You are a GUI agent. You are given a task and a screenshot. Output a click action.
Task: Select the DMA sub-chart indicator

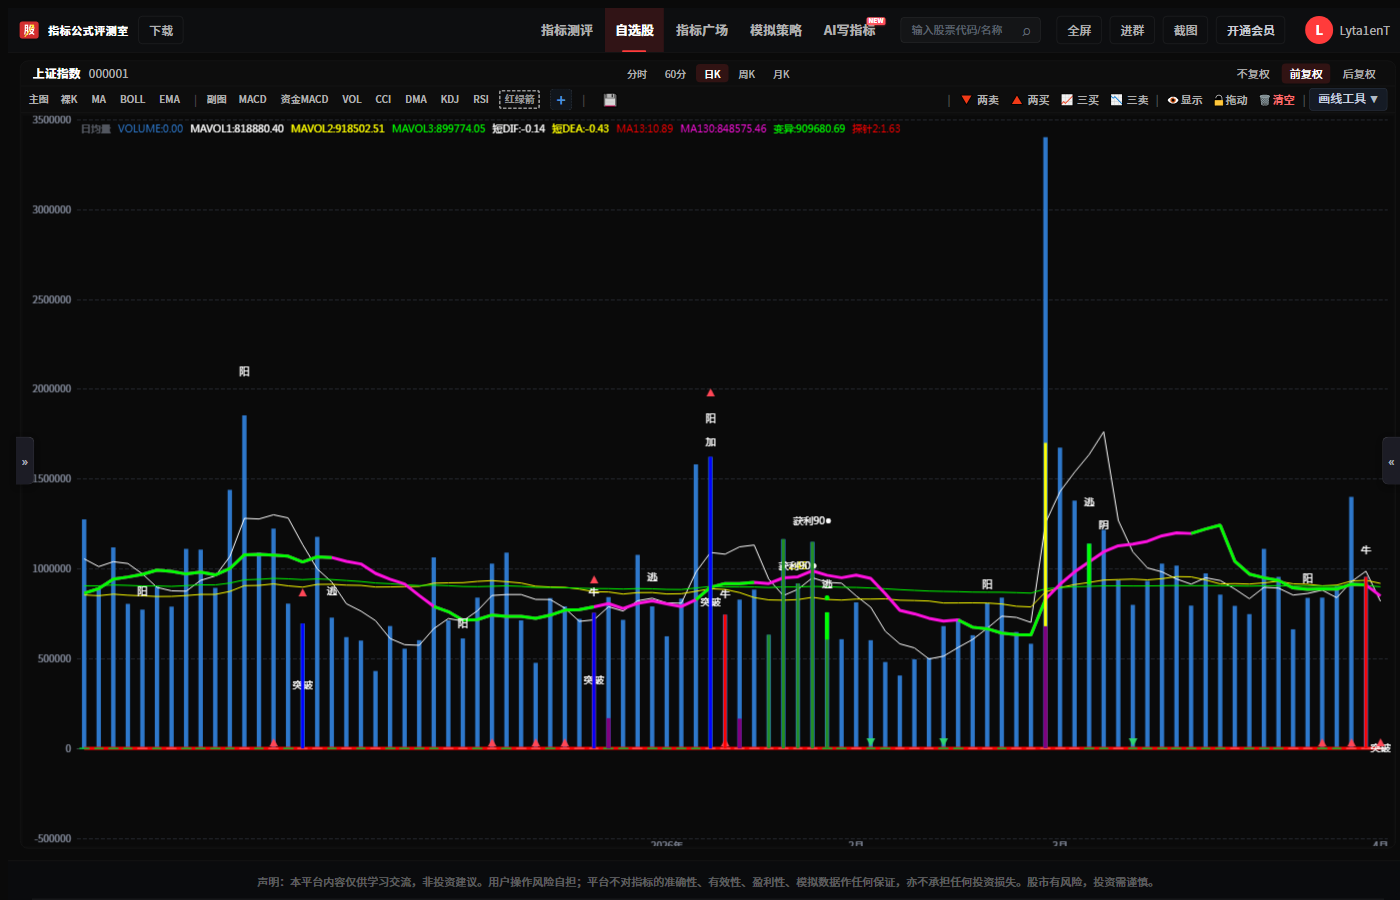pyautogui.click(x=416, y=100)
